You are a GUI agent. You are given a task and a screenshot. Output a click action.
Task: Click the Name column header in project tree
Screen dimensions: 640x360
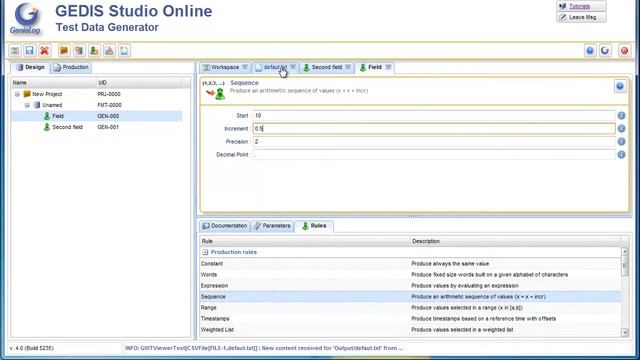point(53,83)
